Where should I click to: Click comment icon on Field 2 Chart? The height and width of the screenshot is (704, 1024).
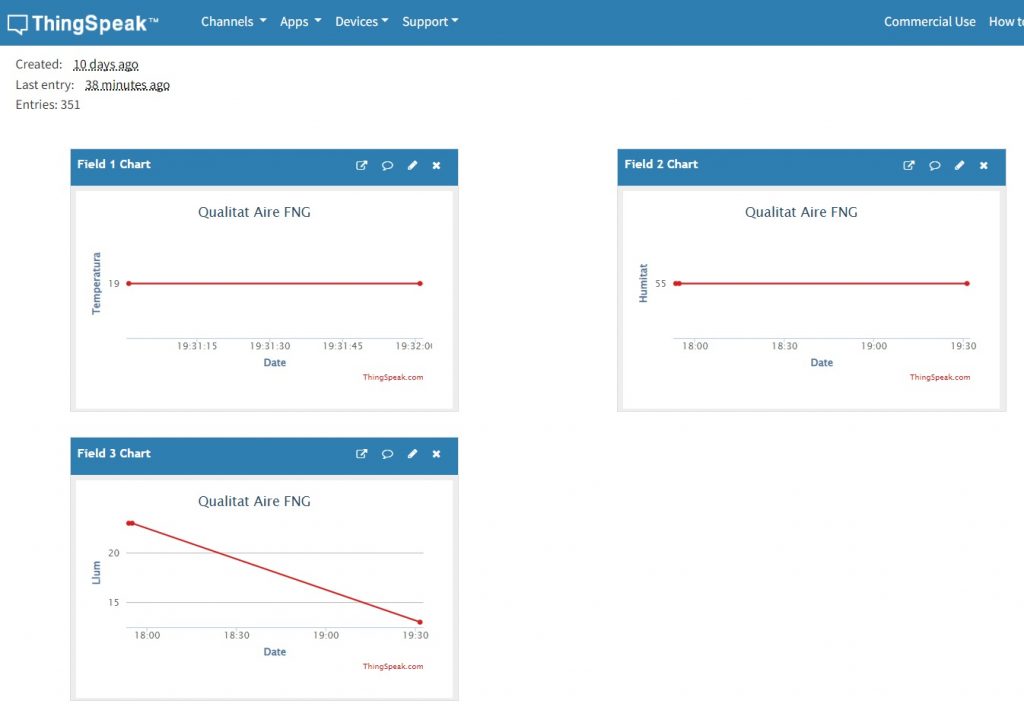click(934, 166)
